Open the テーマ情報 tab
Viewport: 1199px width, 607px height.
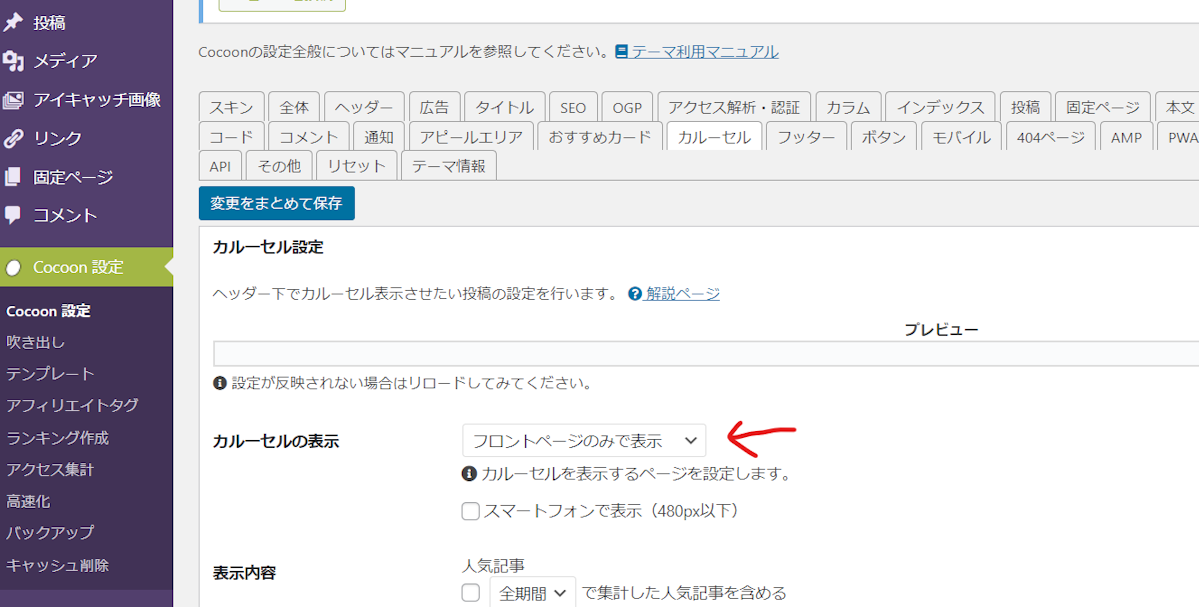click(449, 166)
